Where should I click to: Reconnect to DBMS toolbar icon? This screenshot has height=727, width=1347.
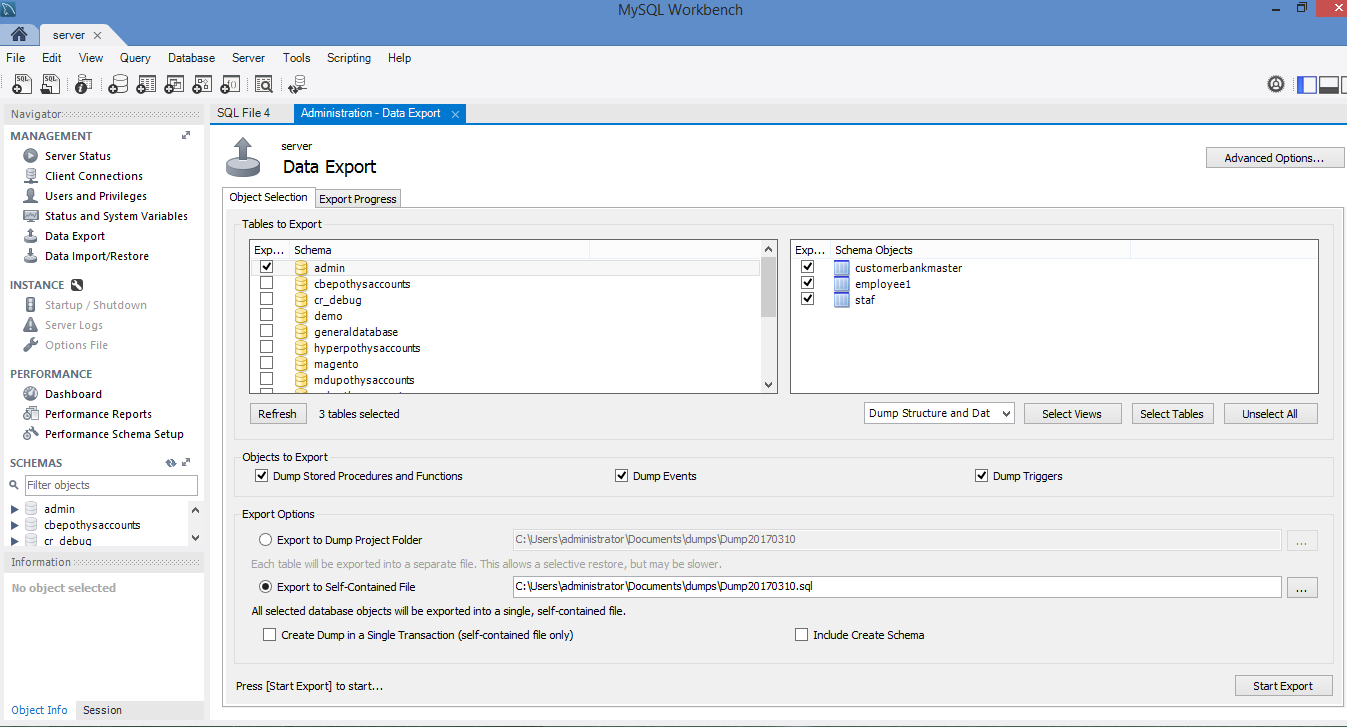tap(297, 85)
